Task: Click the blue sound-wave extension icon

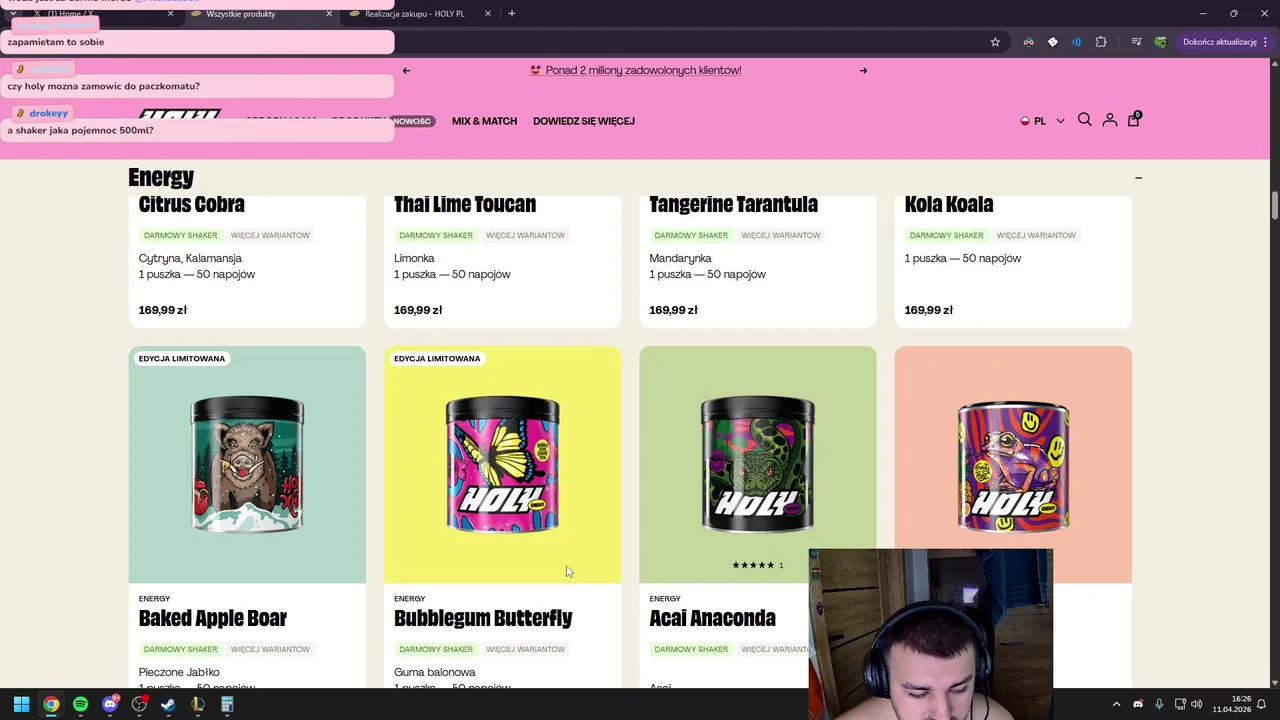Action: 1076,42
